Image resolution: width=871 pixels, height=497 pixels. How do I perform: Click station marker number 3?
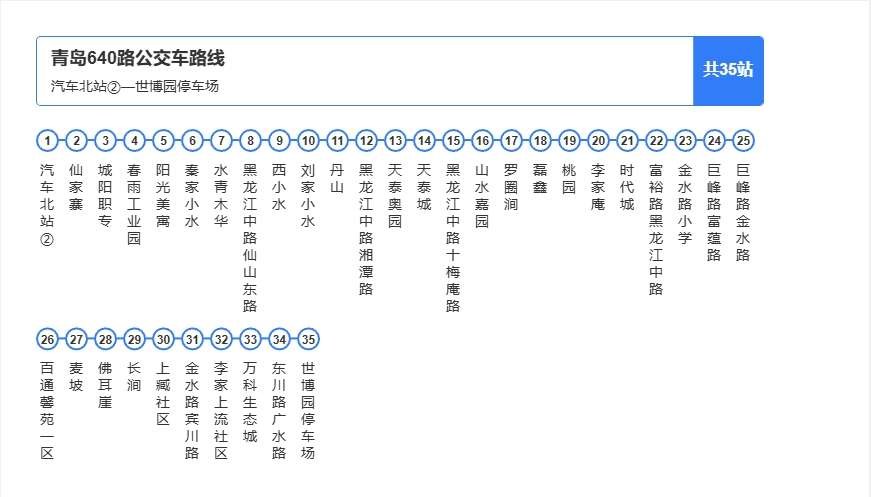106,140
